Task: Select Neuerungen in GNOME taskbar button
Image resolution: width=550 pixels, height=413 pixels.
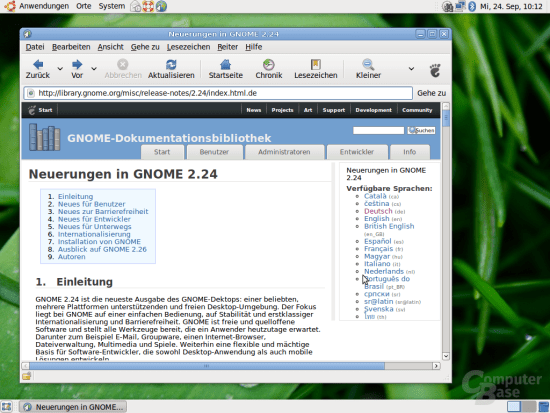Action: click(73, 407)
